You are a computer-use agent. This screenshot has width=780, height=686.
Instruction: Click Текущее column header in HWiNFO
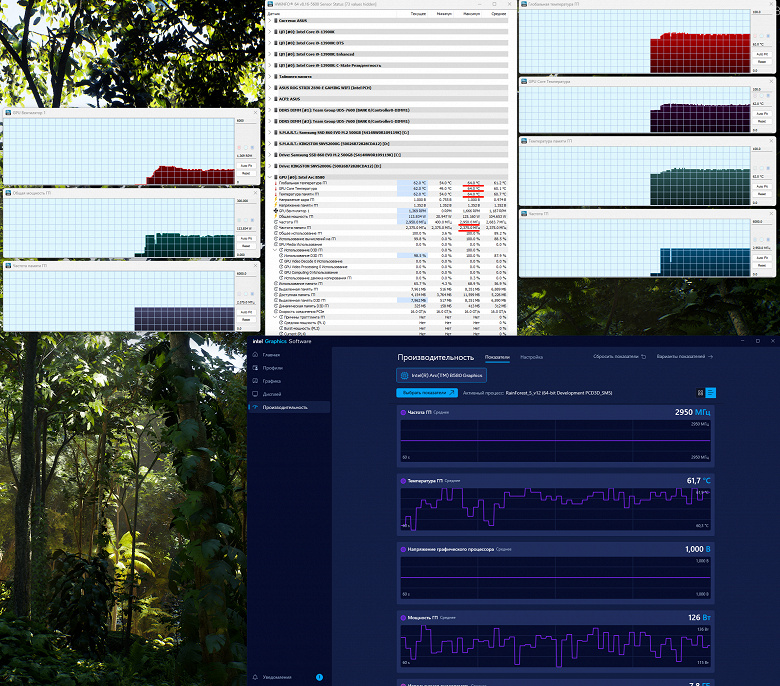[x=418, y=14]
